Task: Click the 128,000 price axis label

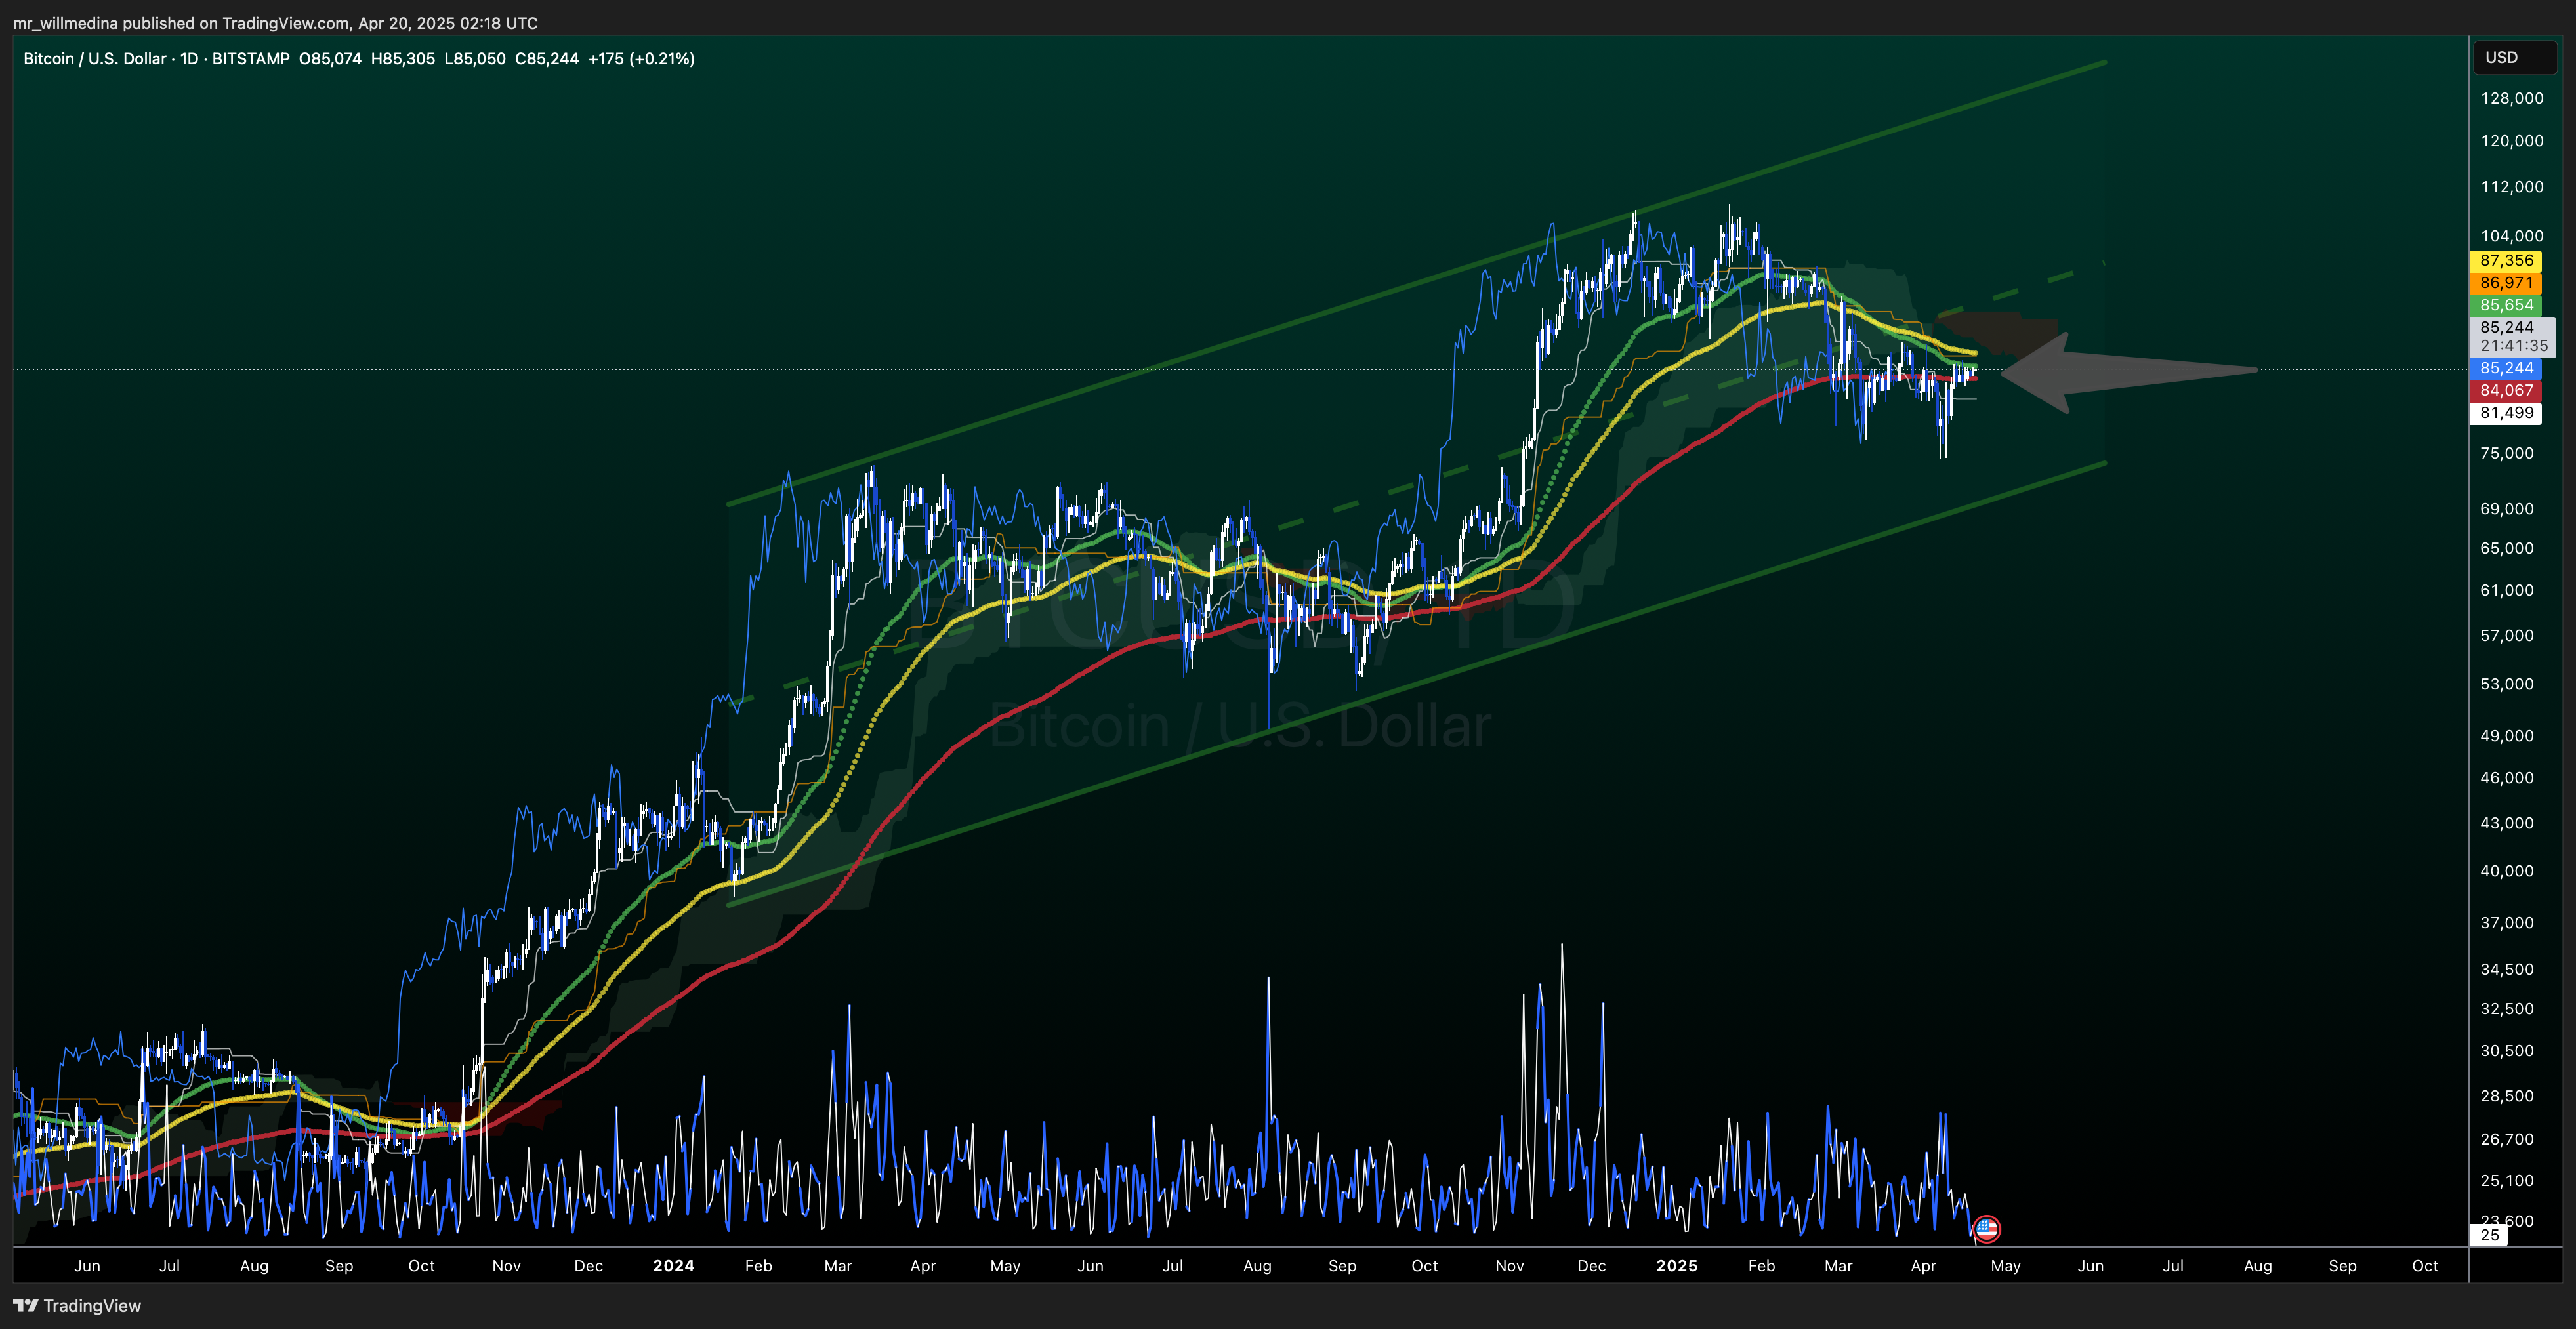Action: (2512, 98)
